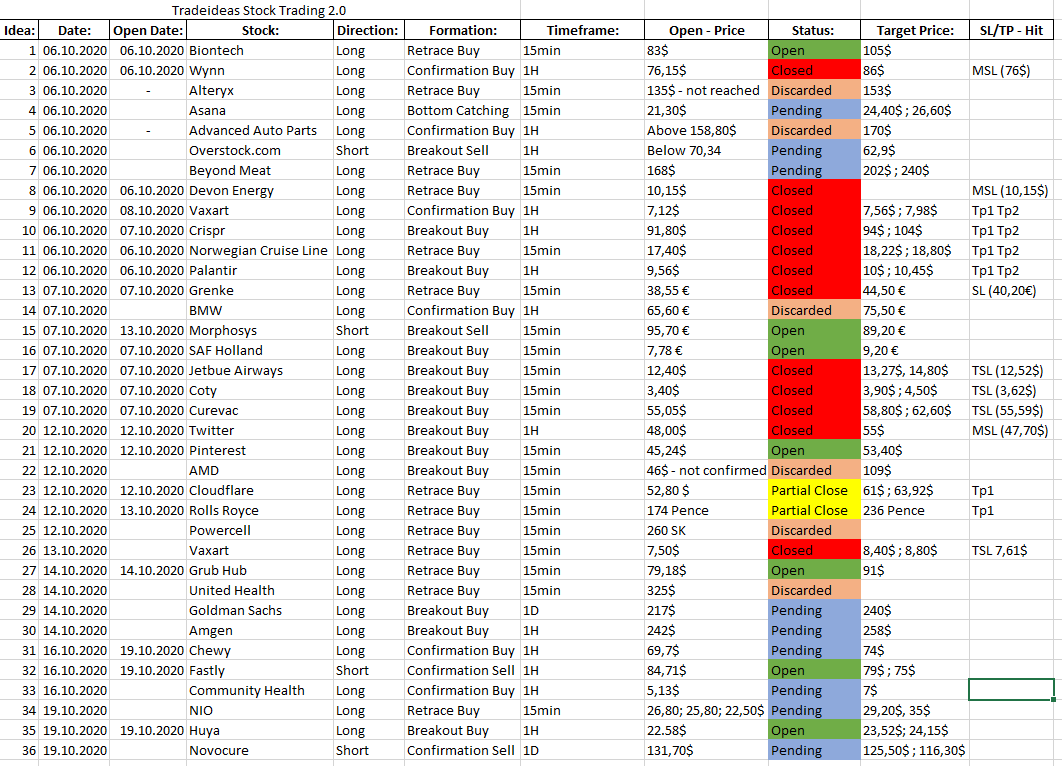1062x766 pixels.
Task: Click the 'Above 158,80$' cell
Action: point(706,131)
